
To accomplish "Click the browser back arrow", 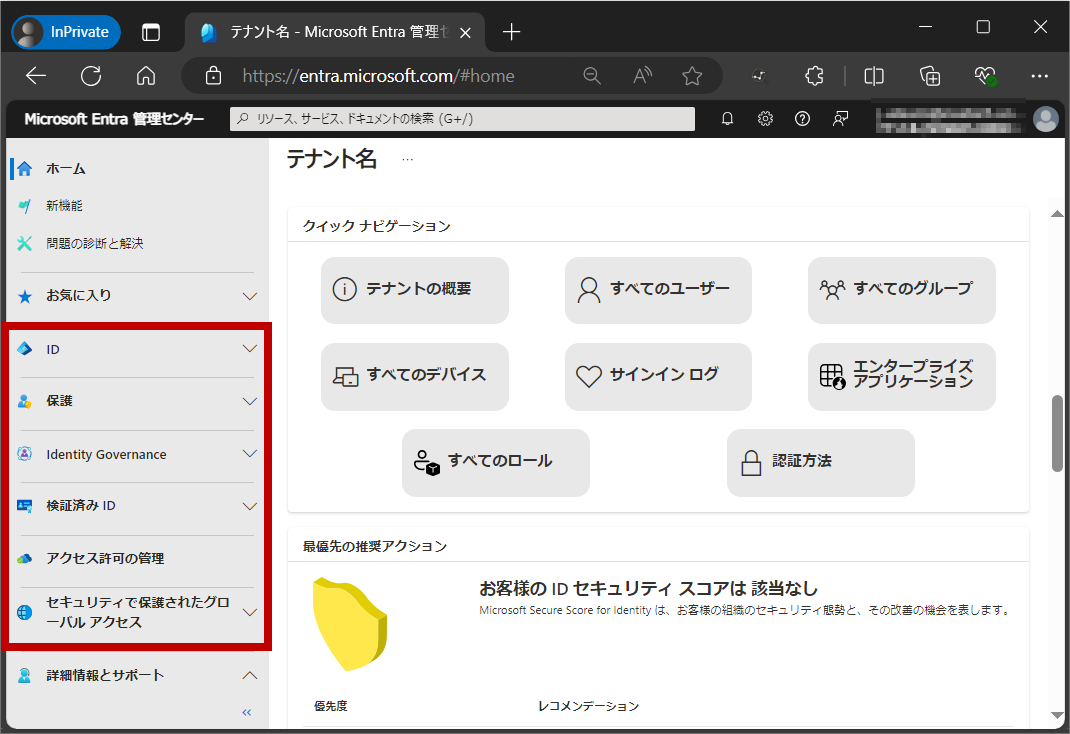I will point(35,76).
